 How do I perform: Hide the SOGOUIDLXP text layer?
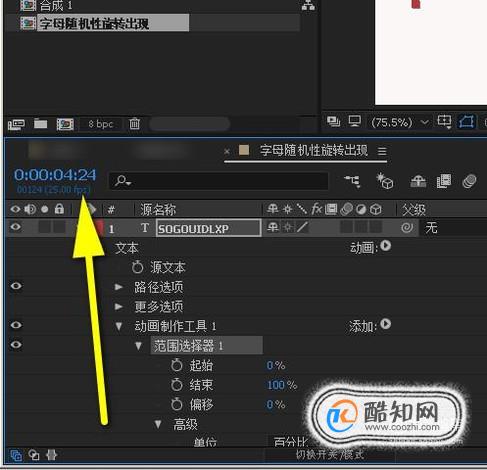pos(16,227)
